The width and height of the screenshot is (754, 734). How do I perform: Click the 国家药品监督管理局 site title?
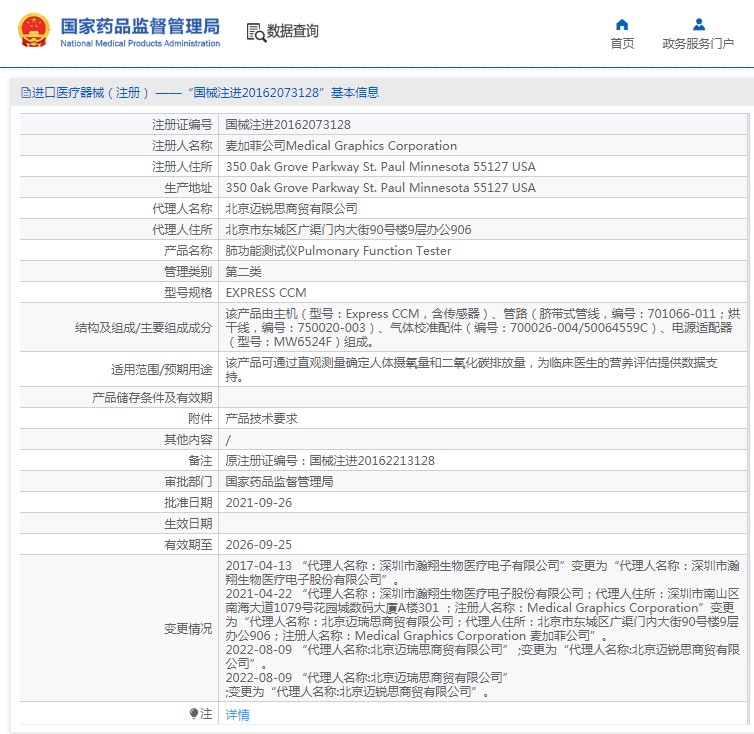click(x=140, y=26)
